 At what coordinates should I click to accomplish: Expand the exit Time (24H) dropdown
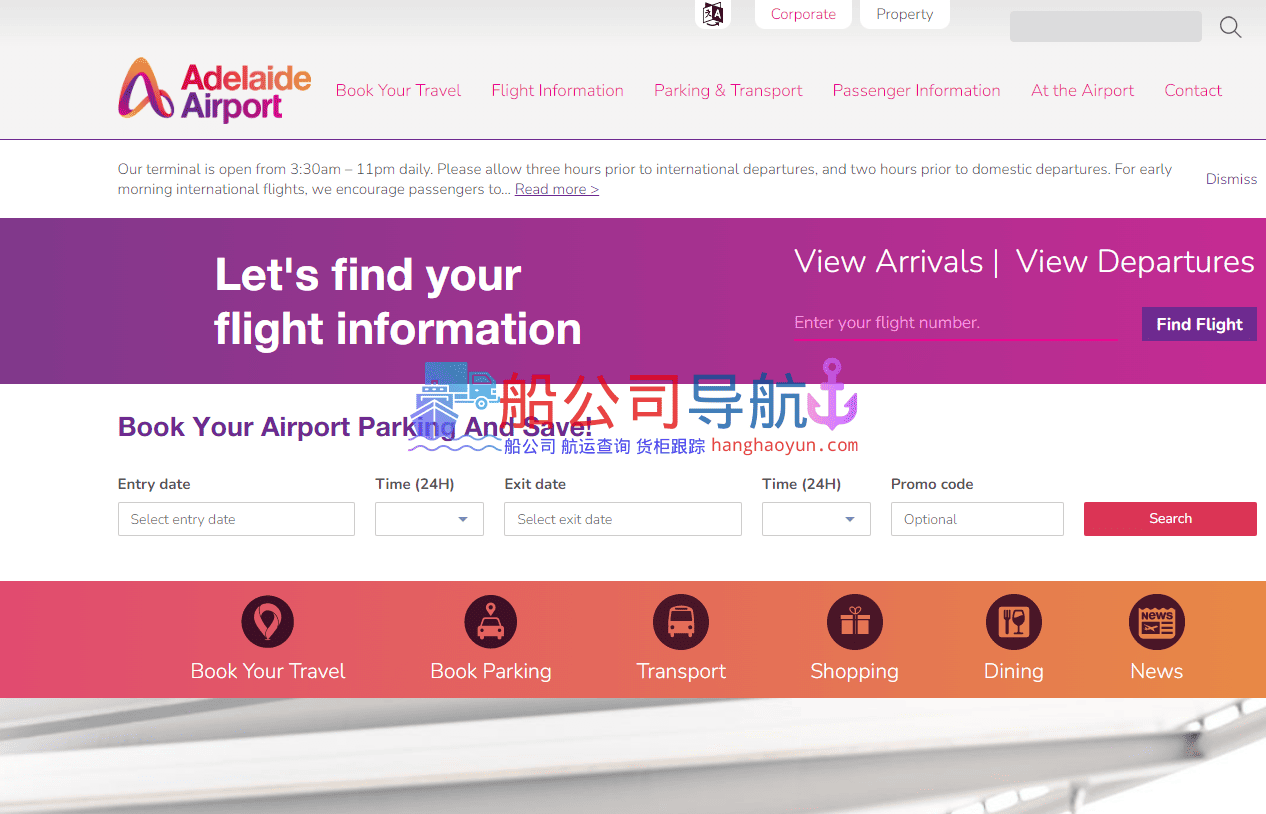click(816, 519)
